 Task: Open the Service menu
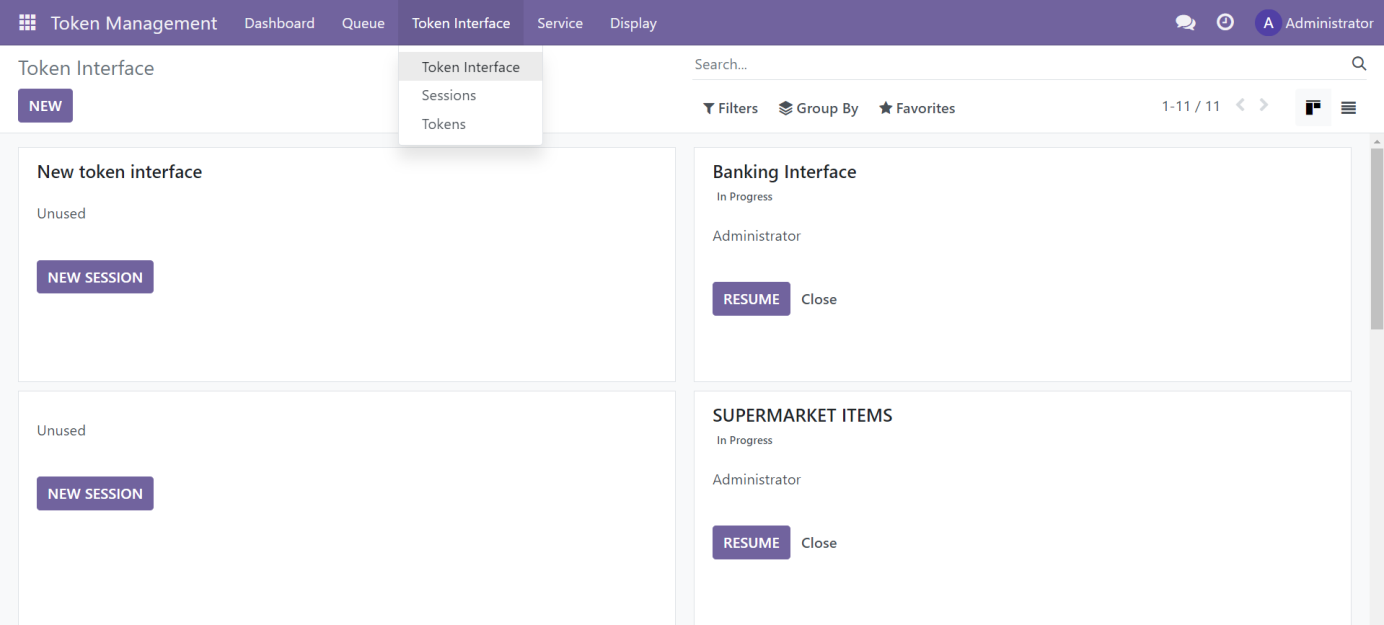559,23
